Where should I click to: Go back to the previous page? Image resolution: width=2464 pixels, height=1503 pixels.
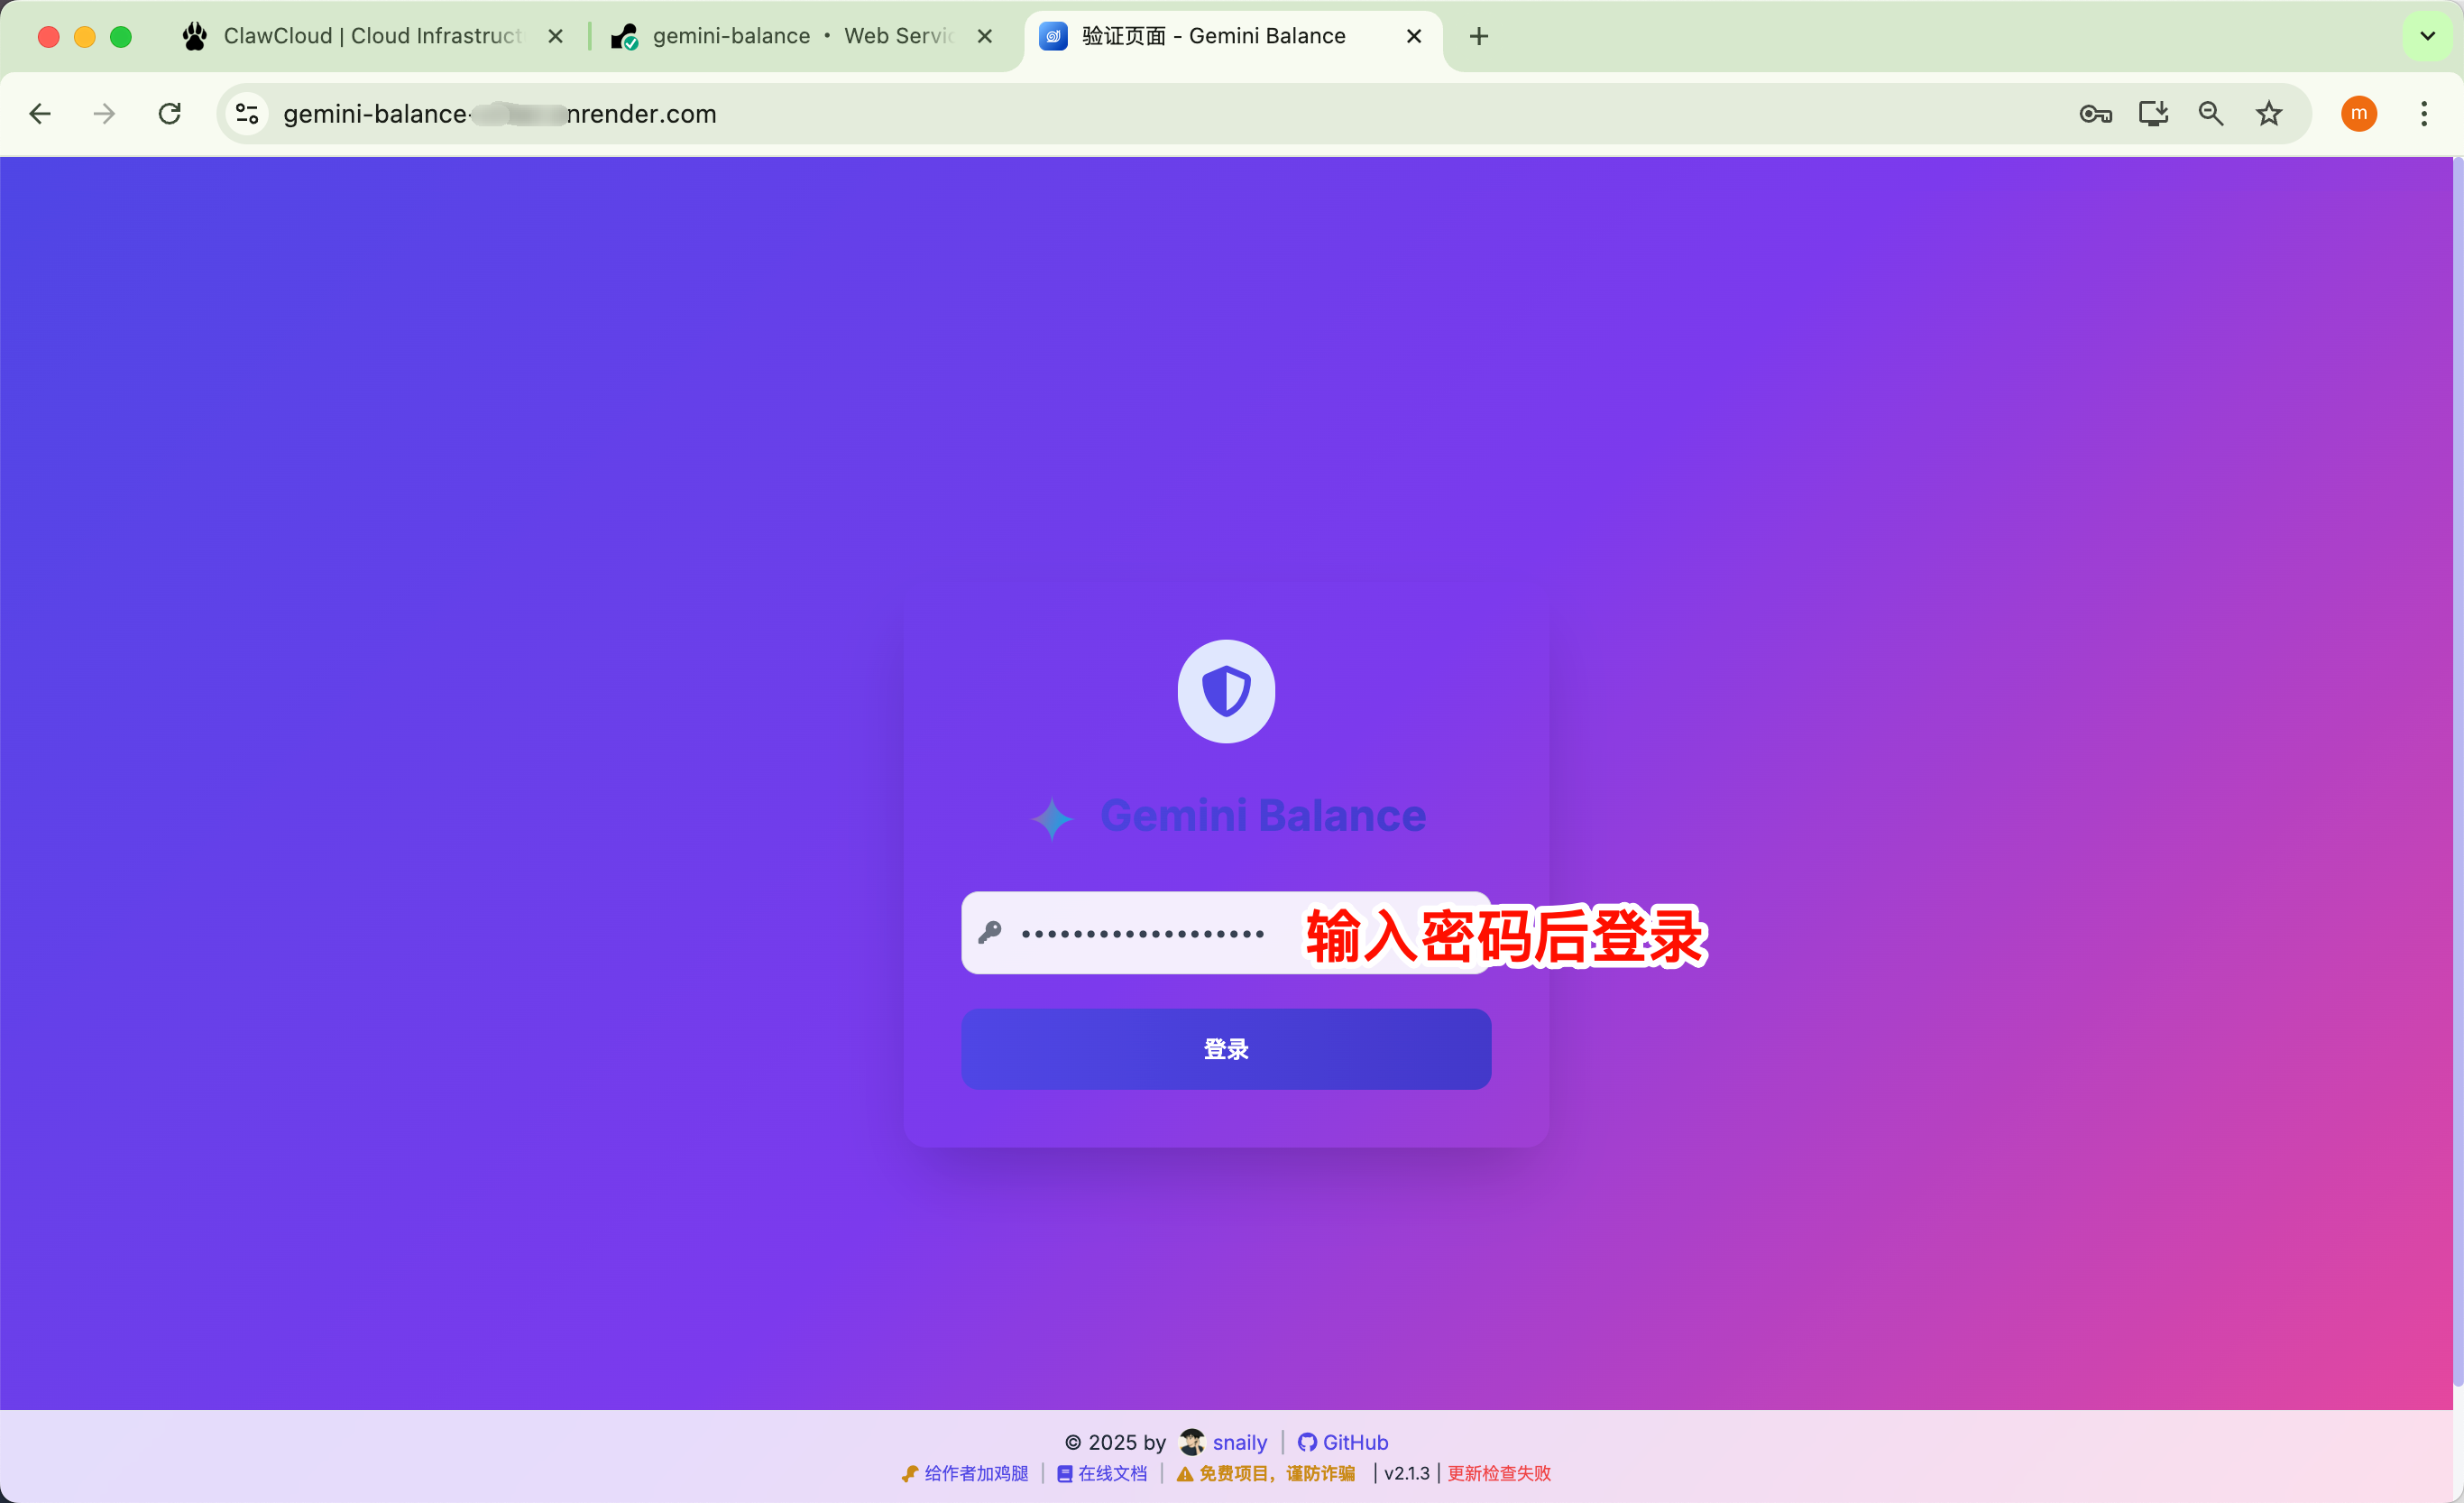[40, 114]
